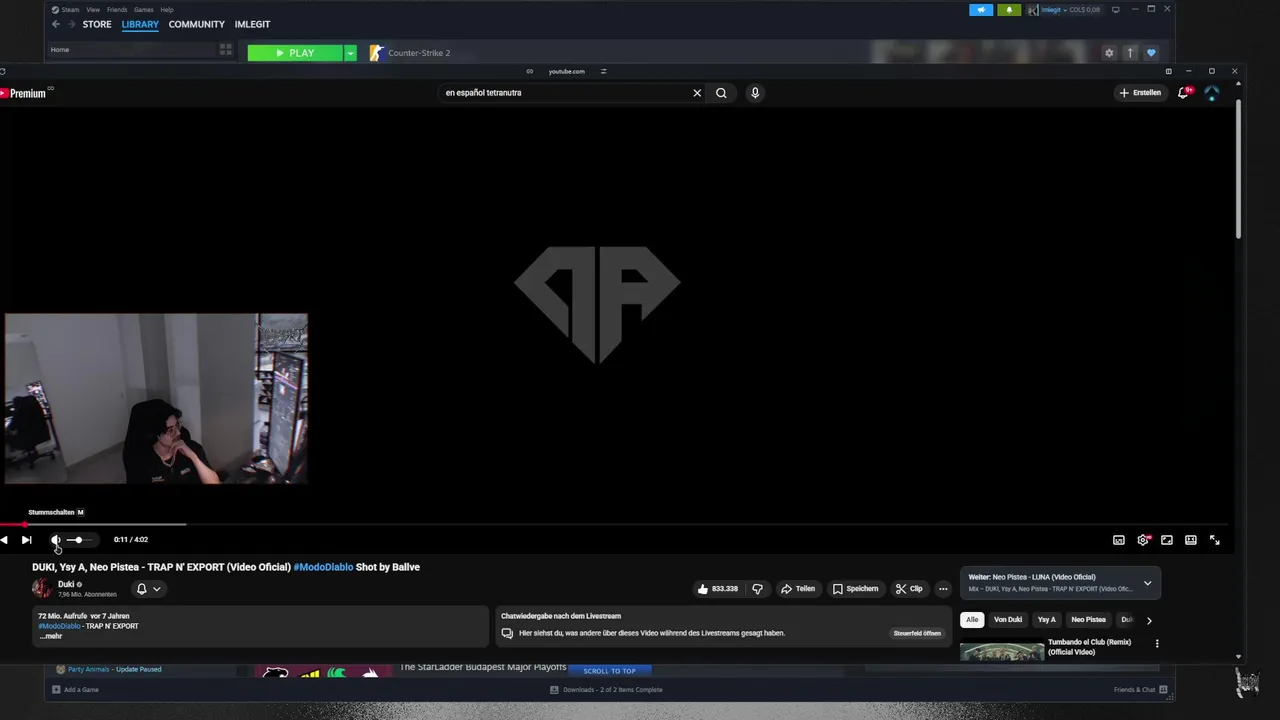The height and width of the screenshot is (720, 1280).
Task: Open the #ModoDiablo hashtag in title
Action: (323, 567)
